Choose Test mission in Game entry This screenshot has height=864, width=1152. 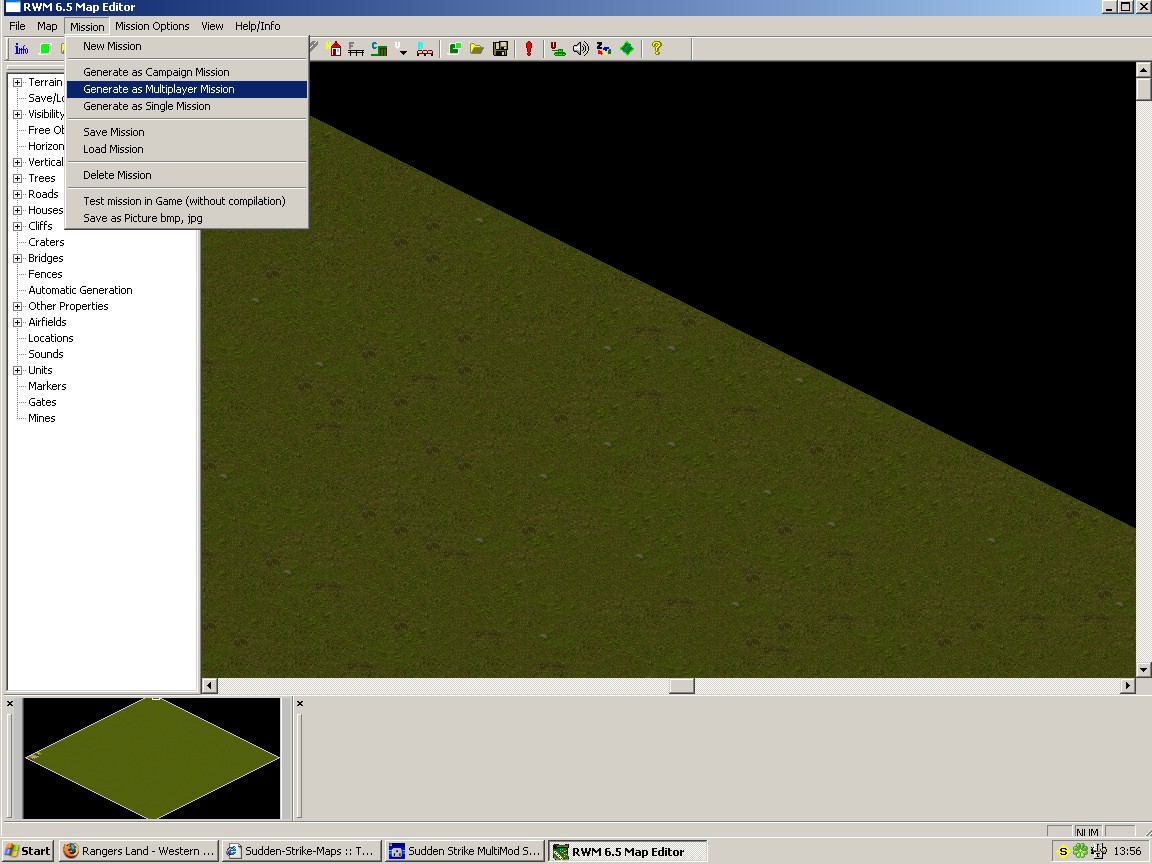[x=187, y=201]
